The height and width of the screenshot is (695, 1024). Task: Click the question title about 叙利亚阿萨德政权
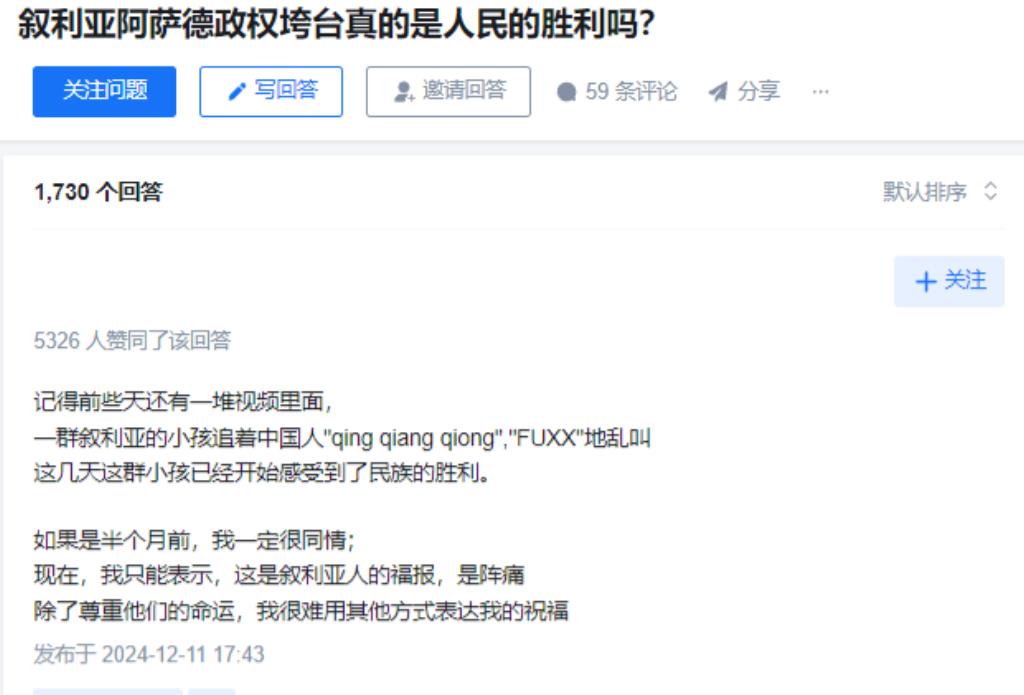pyautogui.click(x=336, y=24)
